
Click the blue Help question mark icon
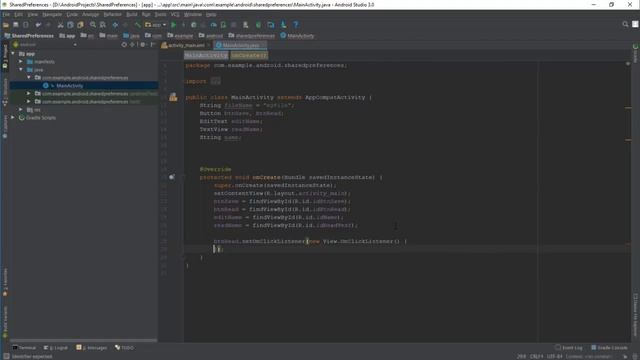coord(296,25)
